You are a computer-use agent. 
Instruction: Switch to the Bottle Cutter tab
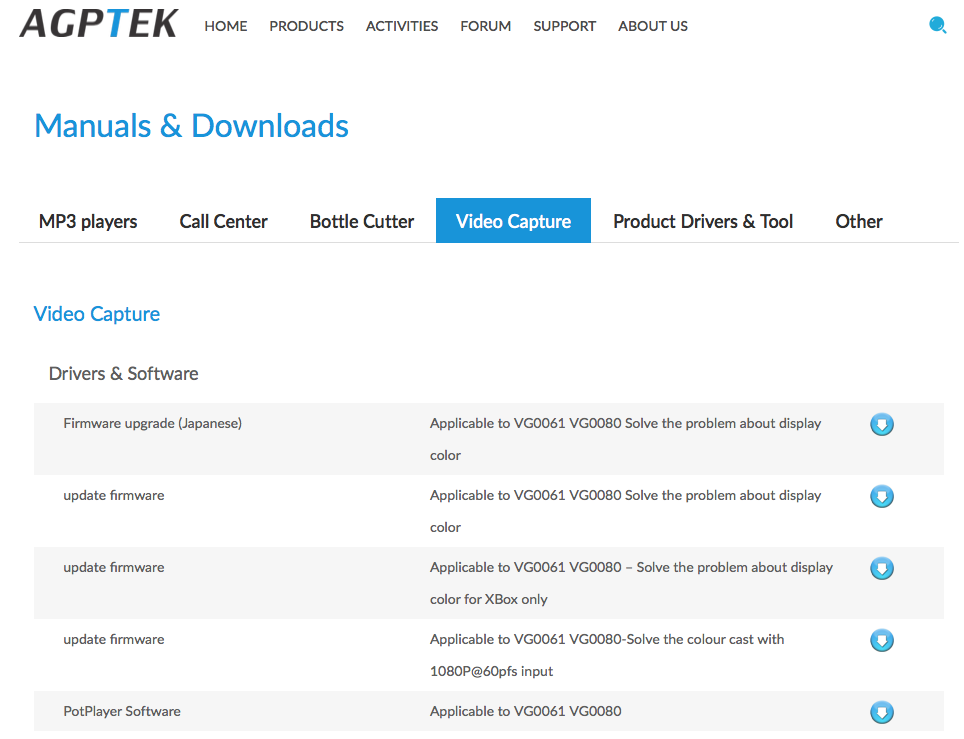(x=361, y=221)
